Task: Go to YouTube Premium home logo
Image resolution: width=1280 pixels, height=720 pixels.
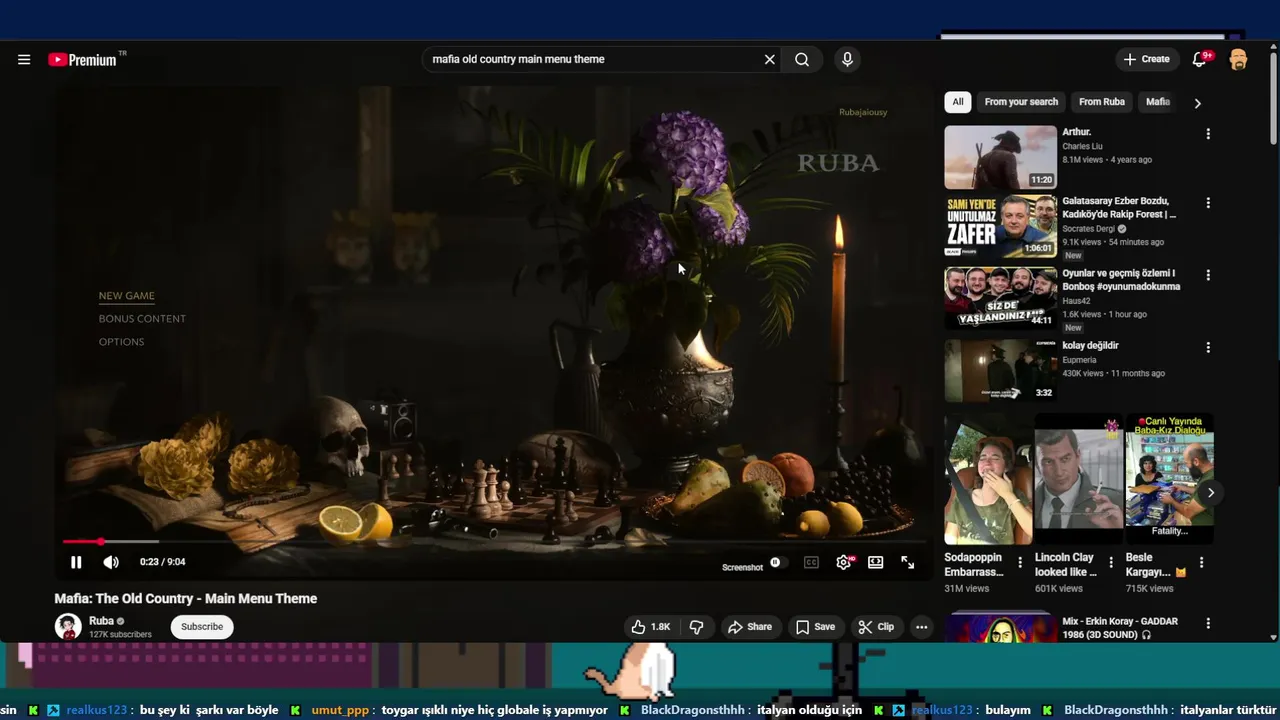Action: [x=83, y=60]
